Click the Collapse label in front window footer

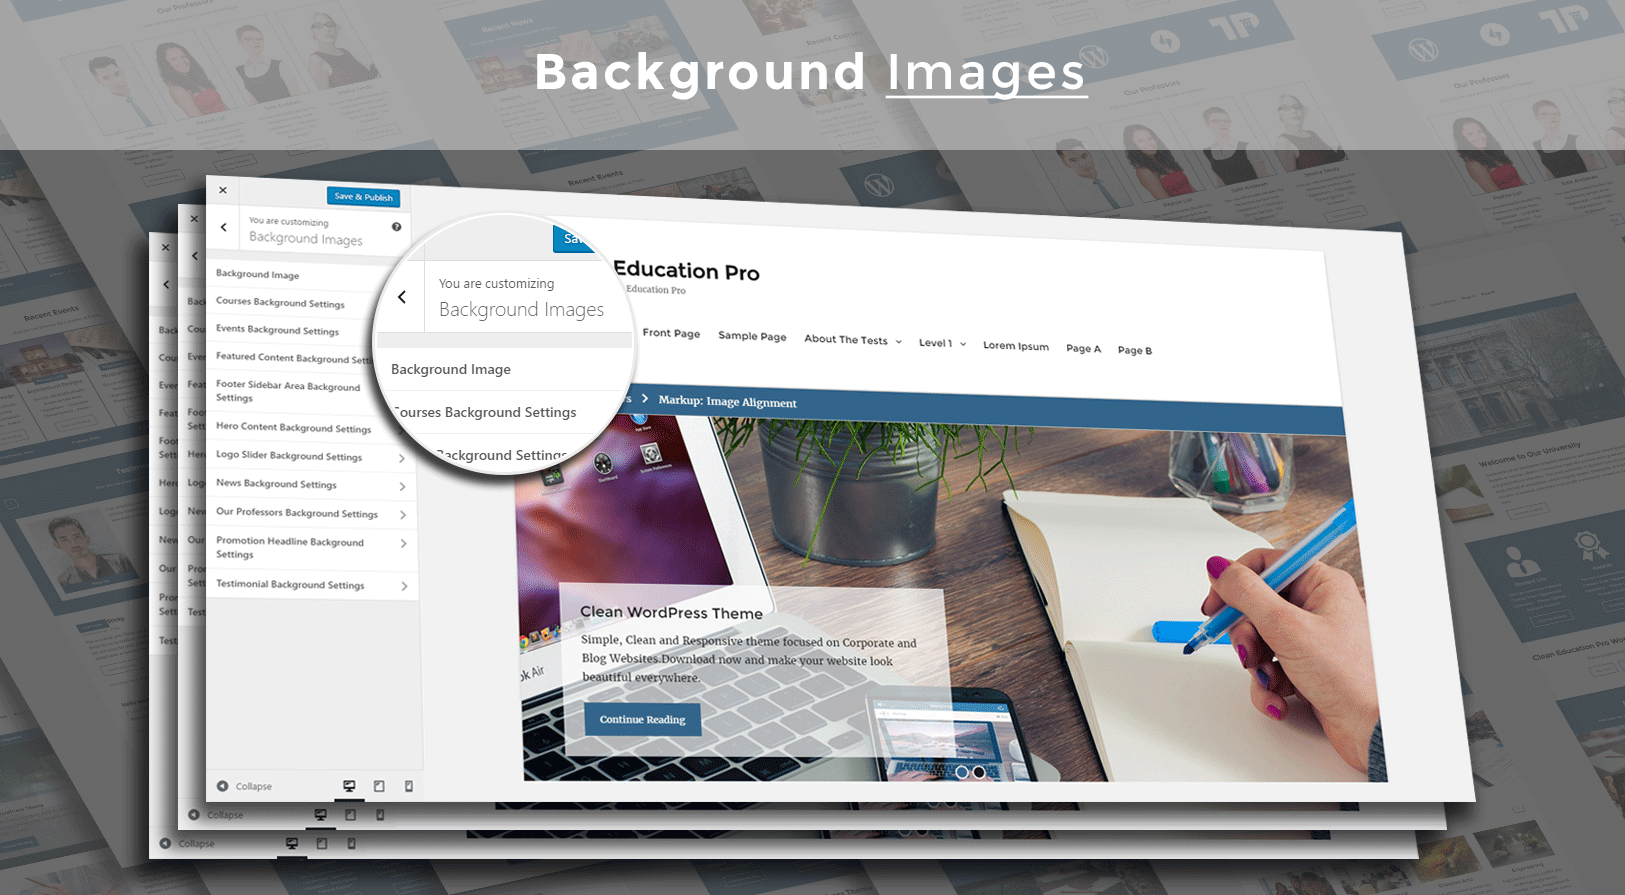pos(254,786)
